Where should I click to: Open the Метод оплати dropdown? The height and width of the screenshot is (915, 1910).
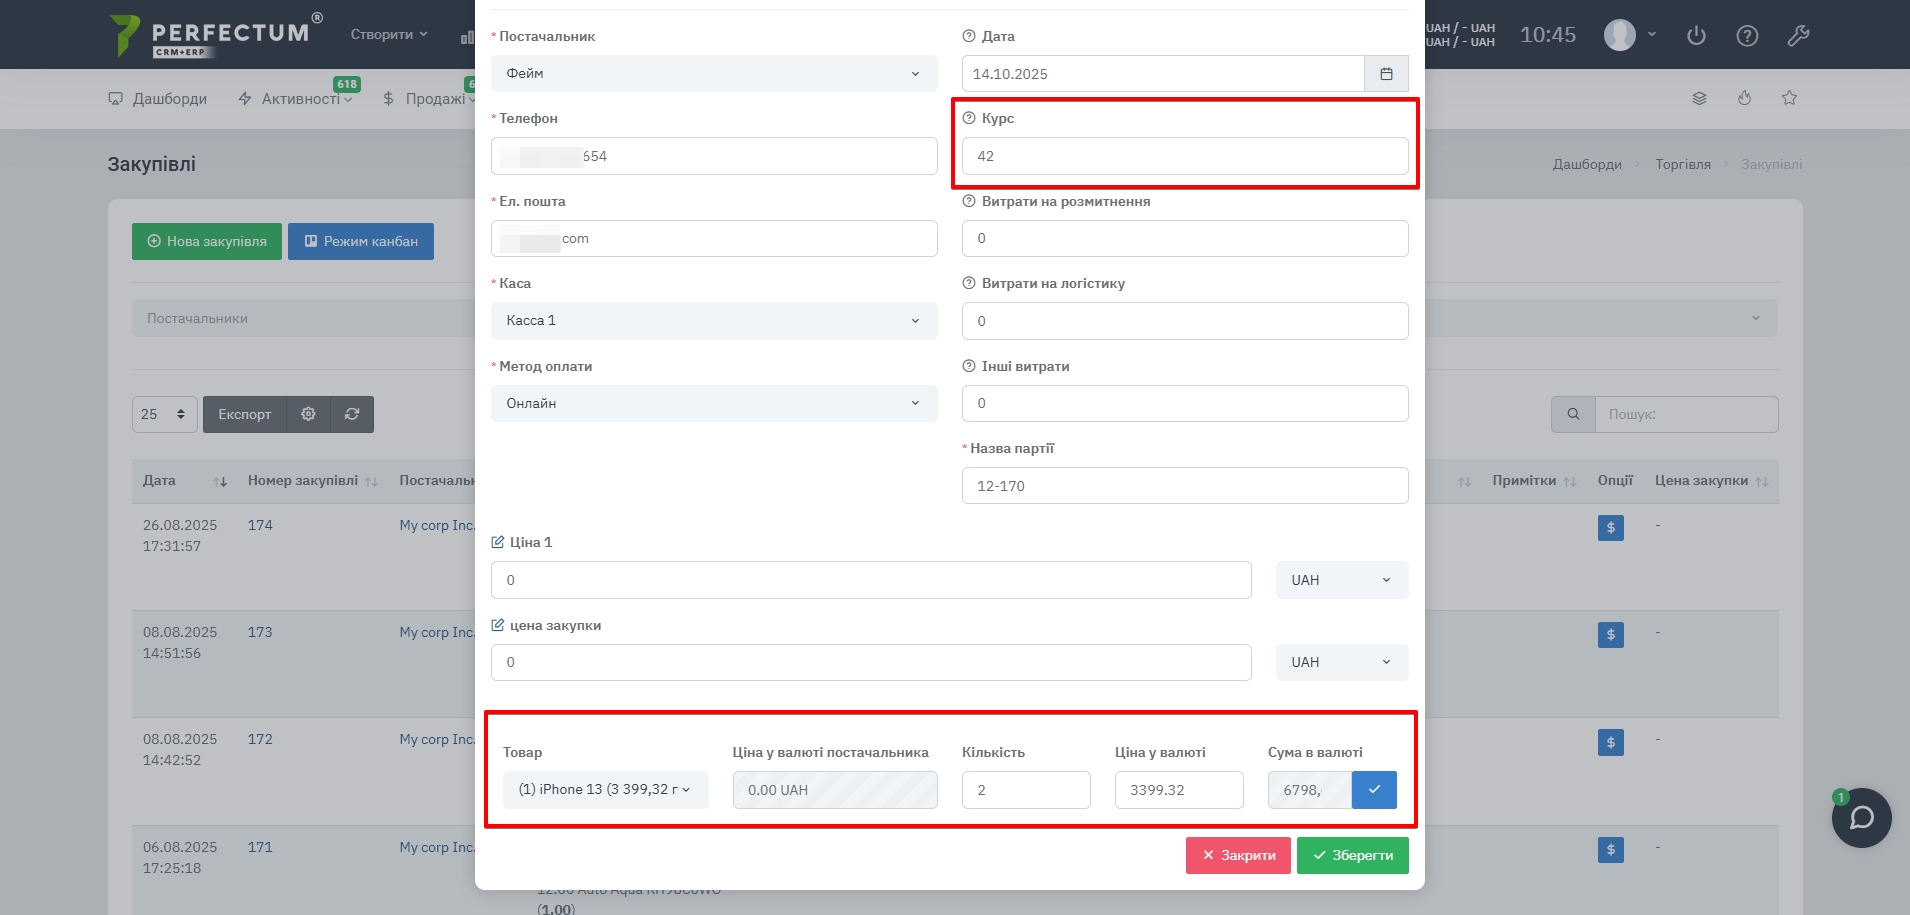tap(714, 403)
